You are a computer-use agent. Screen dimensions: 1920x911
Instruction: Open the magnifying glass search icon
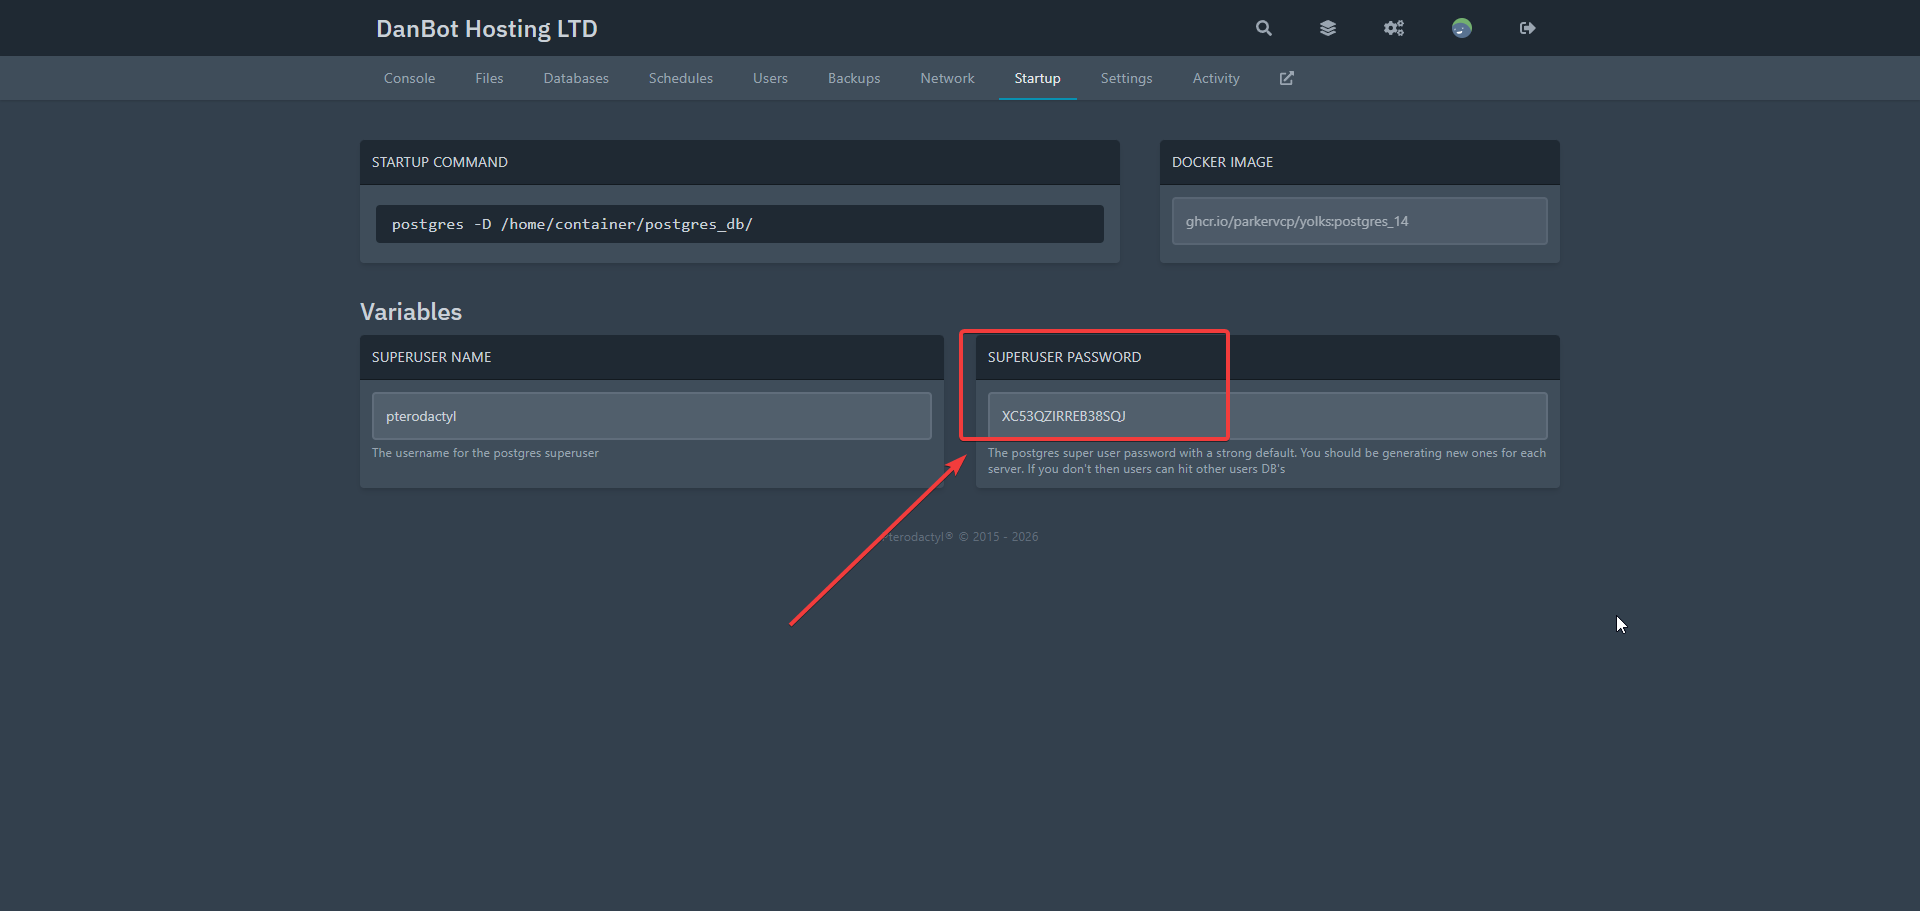(x=1263, y=28)
